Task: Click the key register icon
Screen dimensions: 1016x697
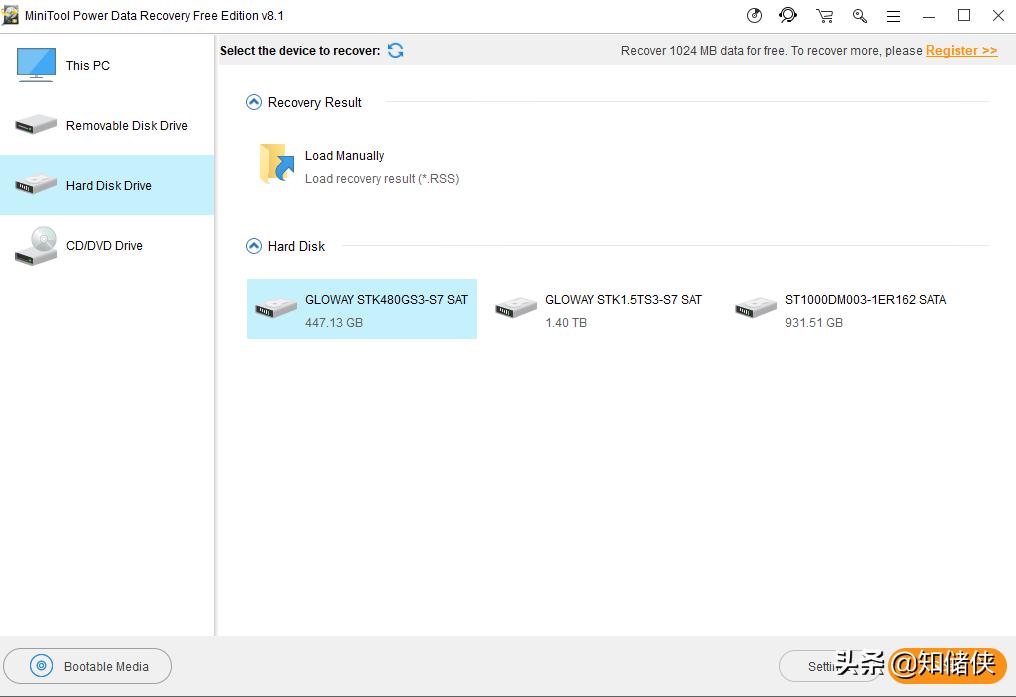Action: [x=860, y=16]
